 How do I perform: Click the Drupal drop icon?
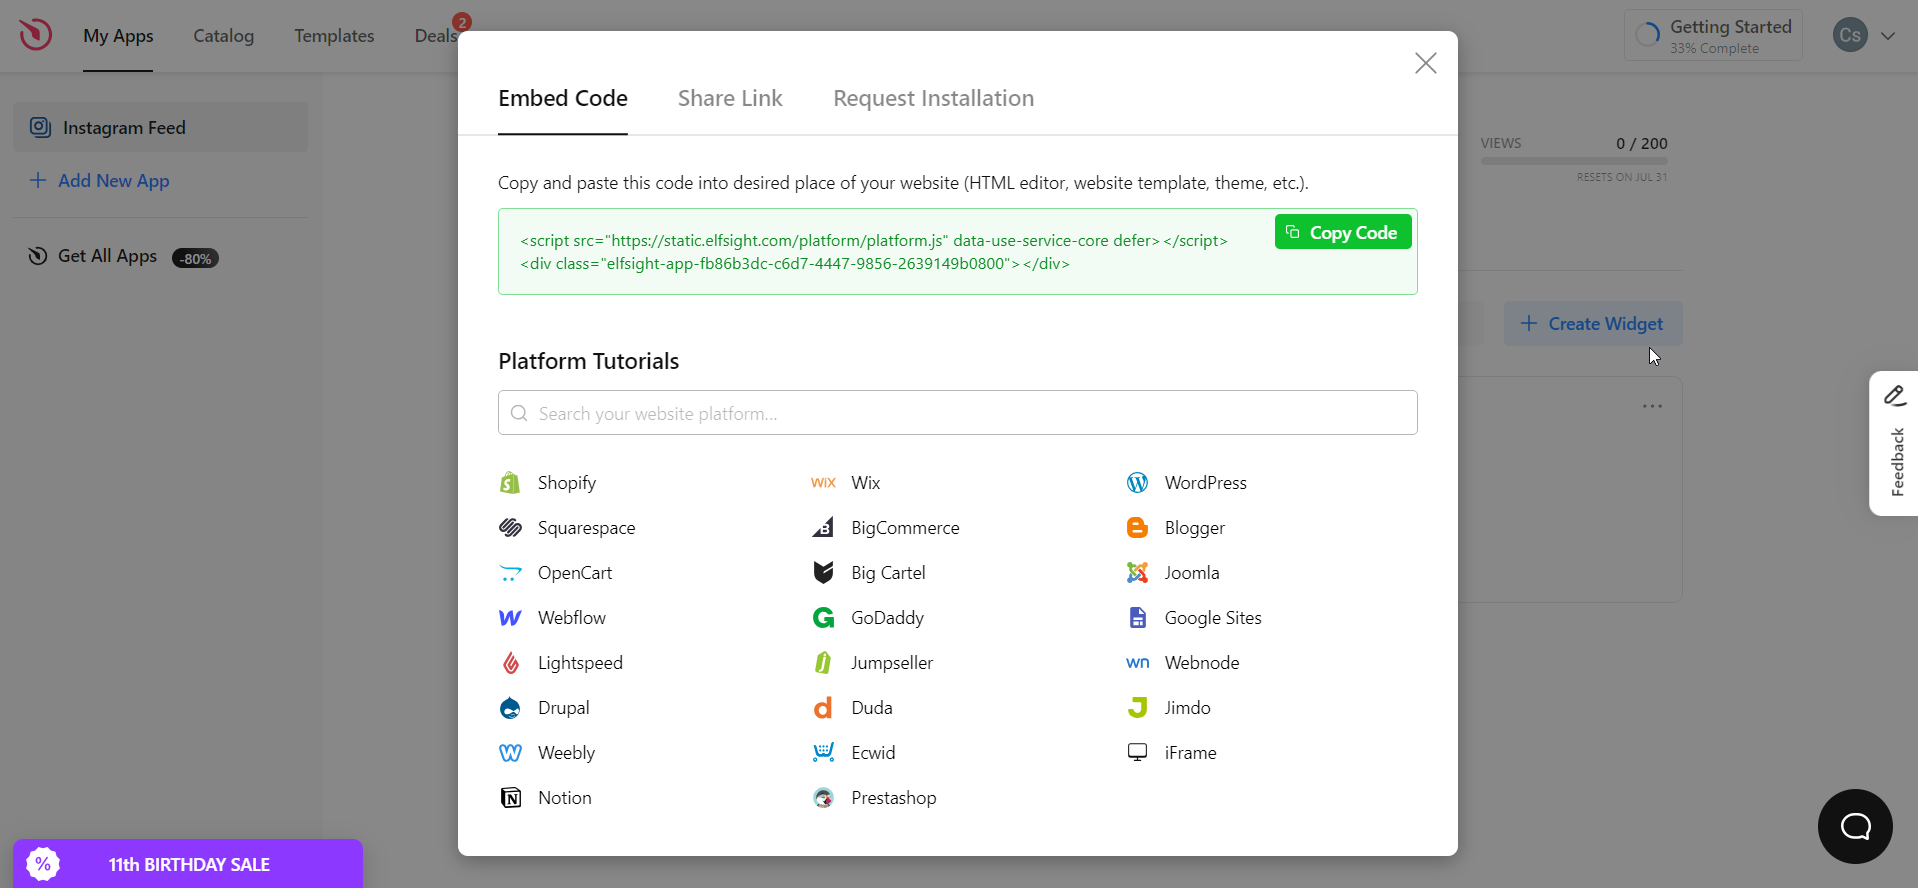tap(510, 708)
